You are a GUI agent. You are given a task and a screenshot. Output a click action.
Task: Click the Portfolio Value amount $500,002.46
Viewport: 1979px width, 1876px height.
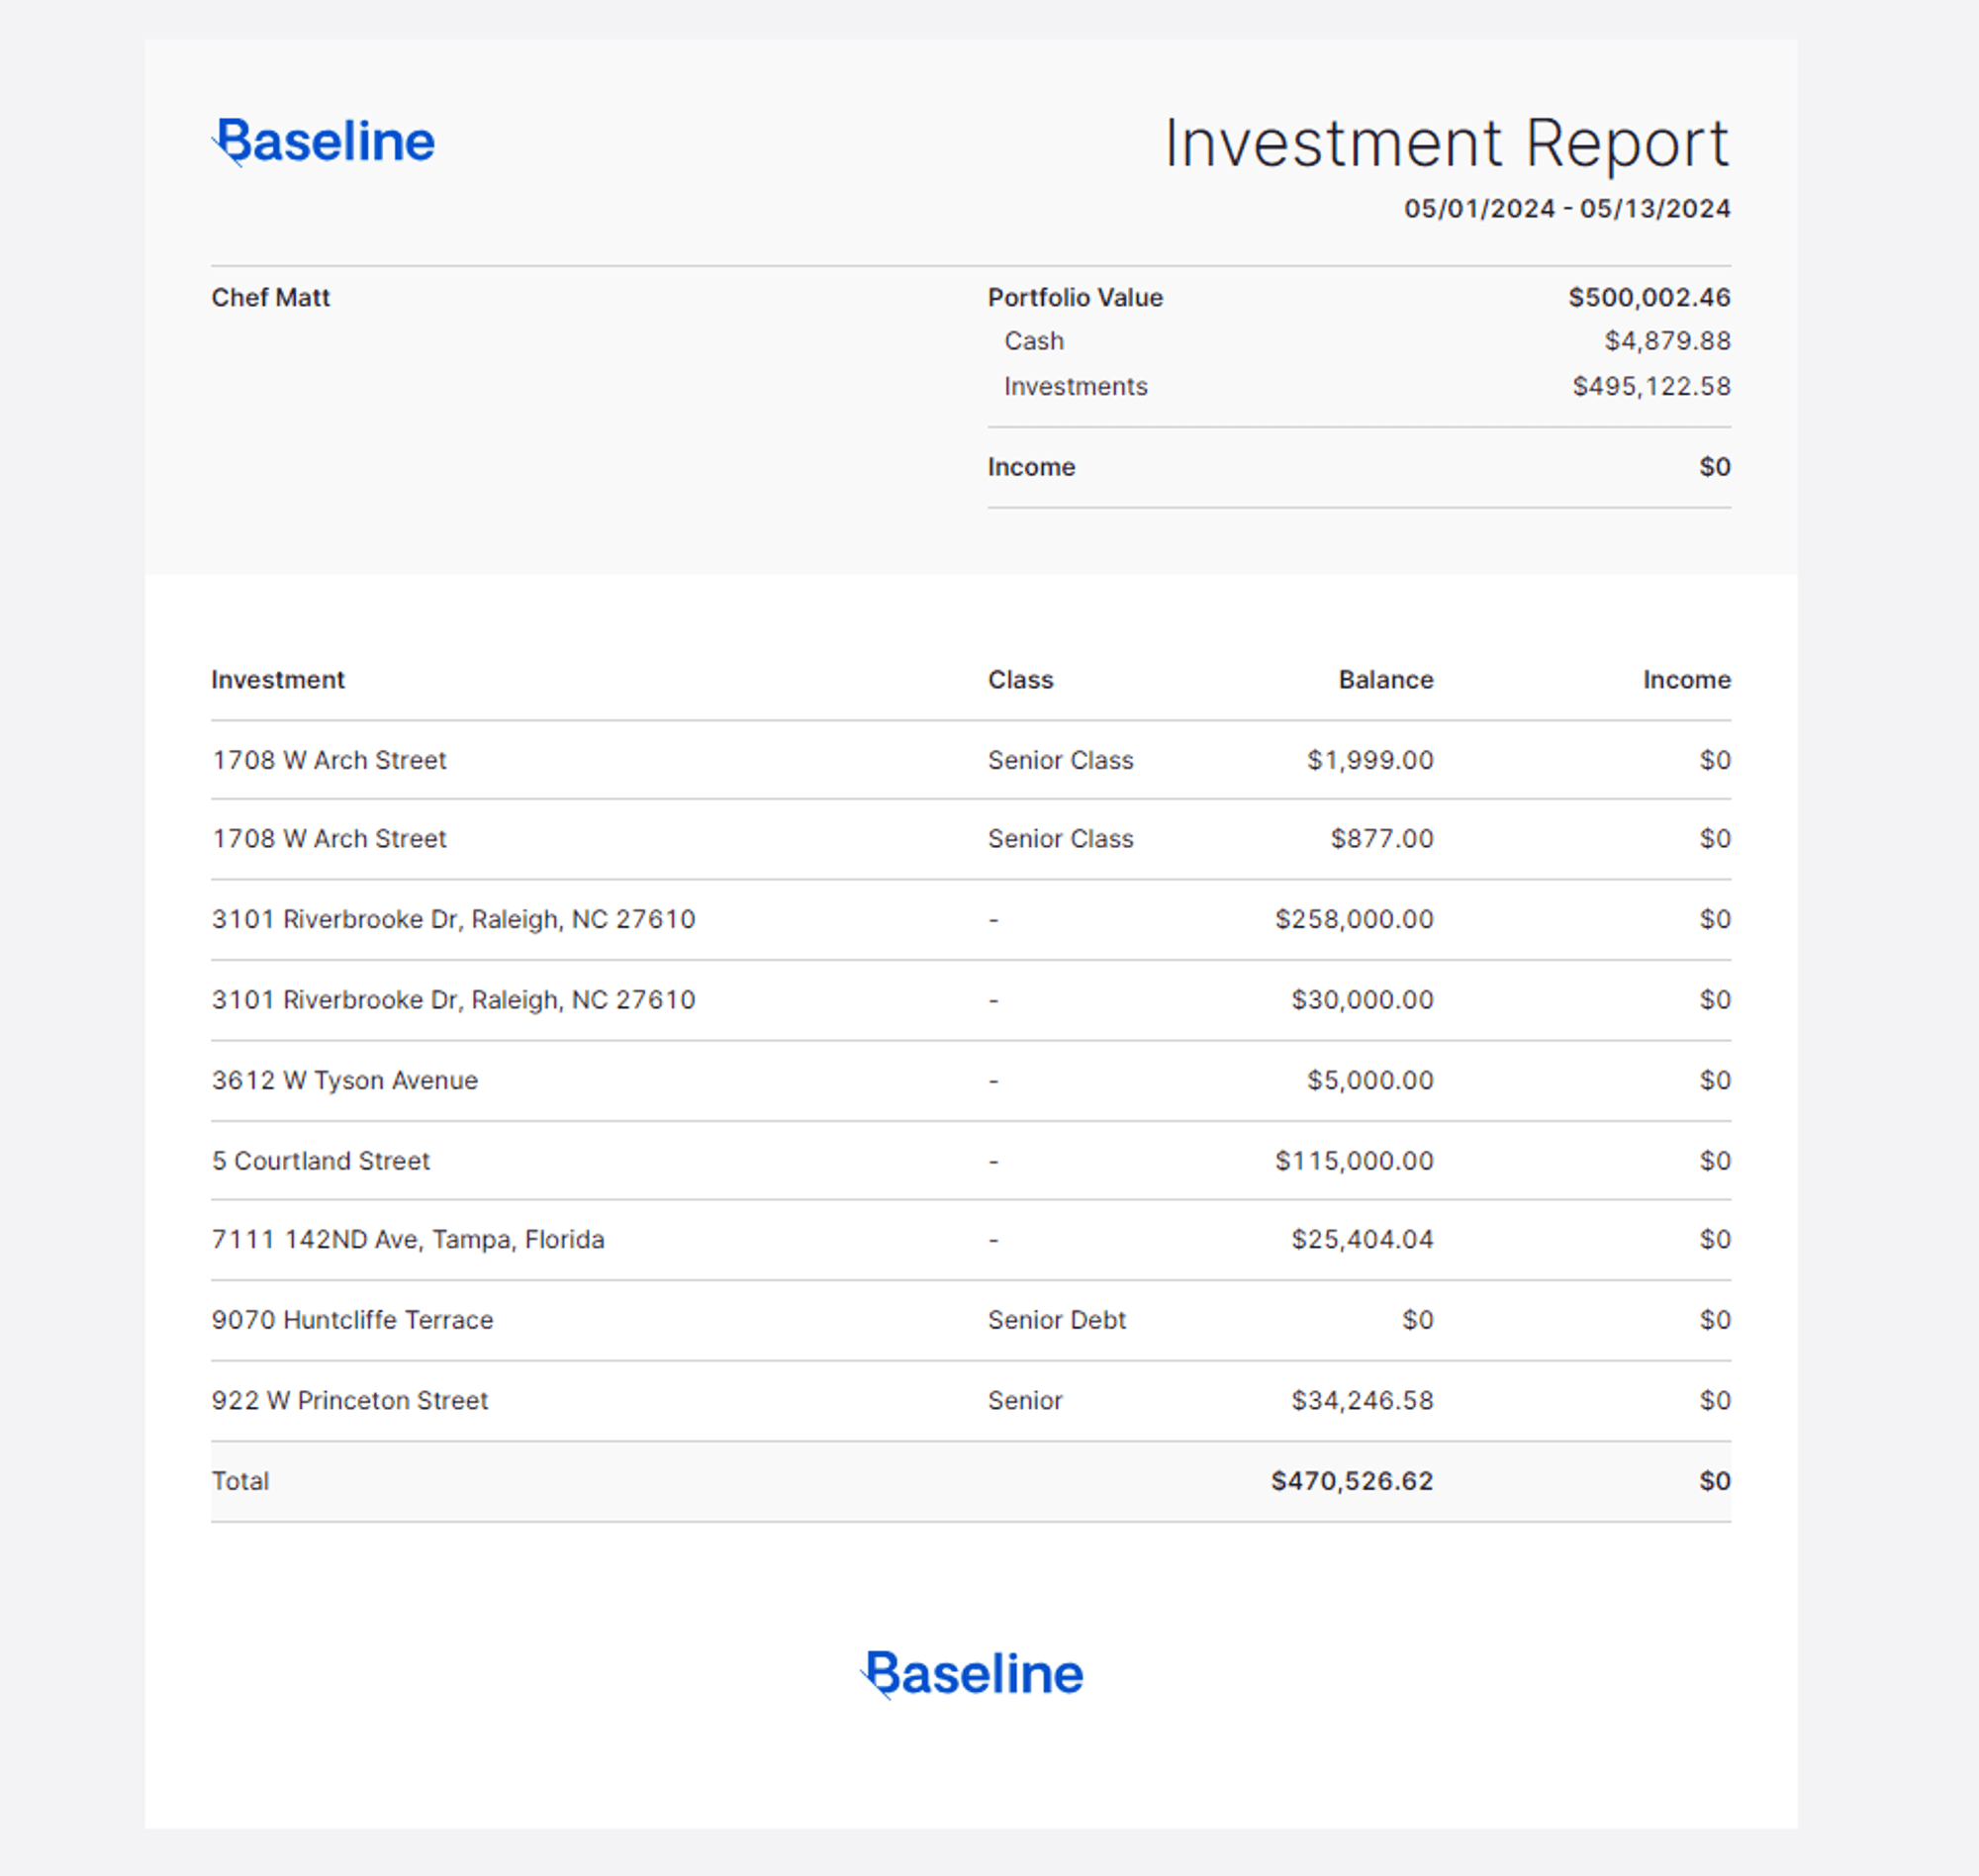click(1648, 297)
